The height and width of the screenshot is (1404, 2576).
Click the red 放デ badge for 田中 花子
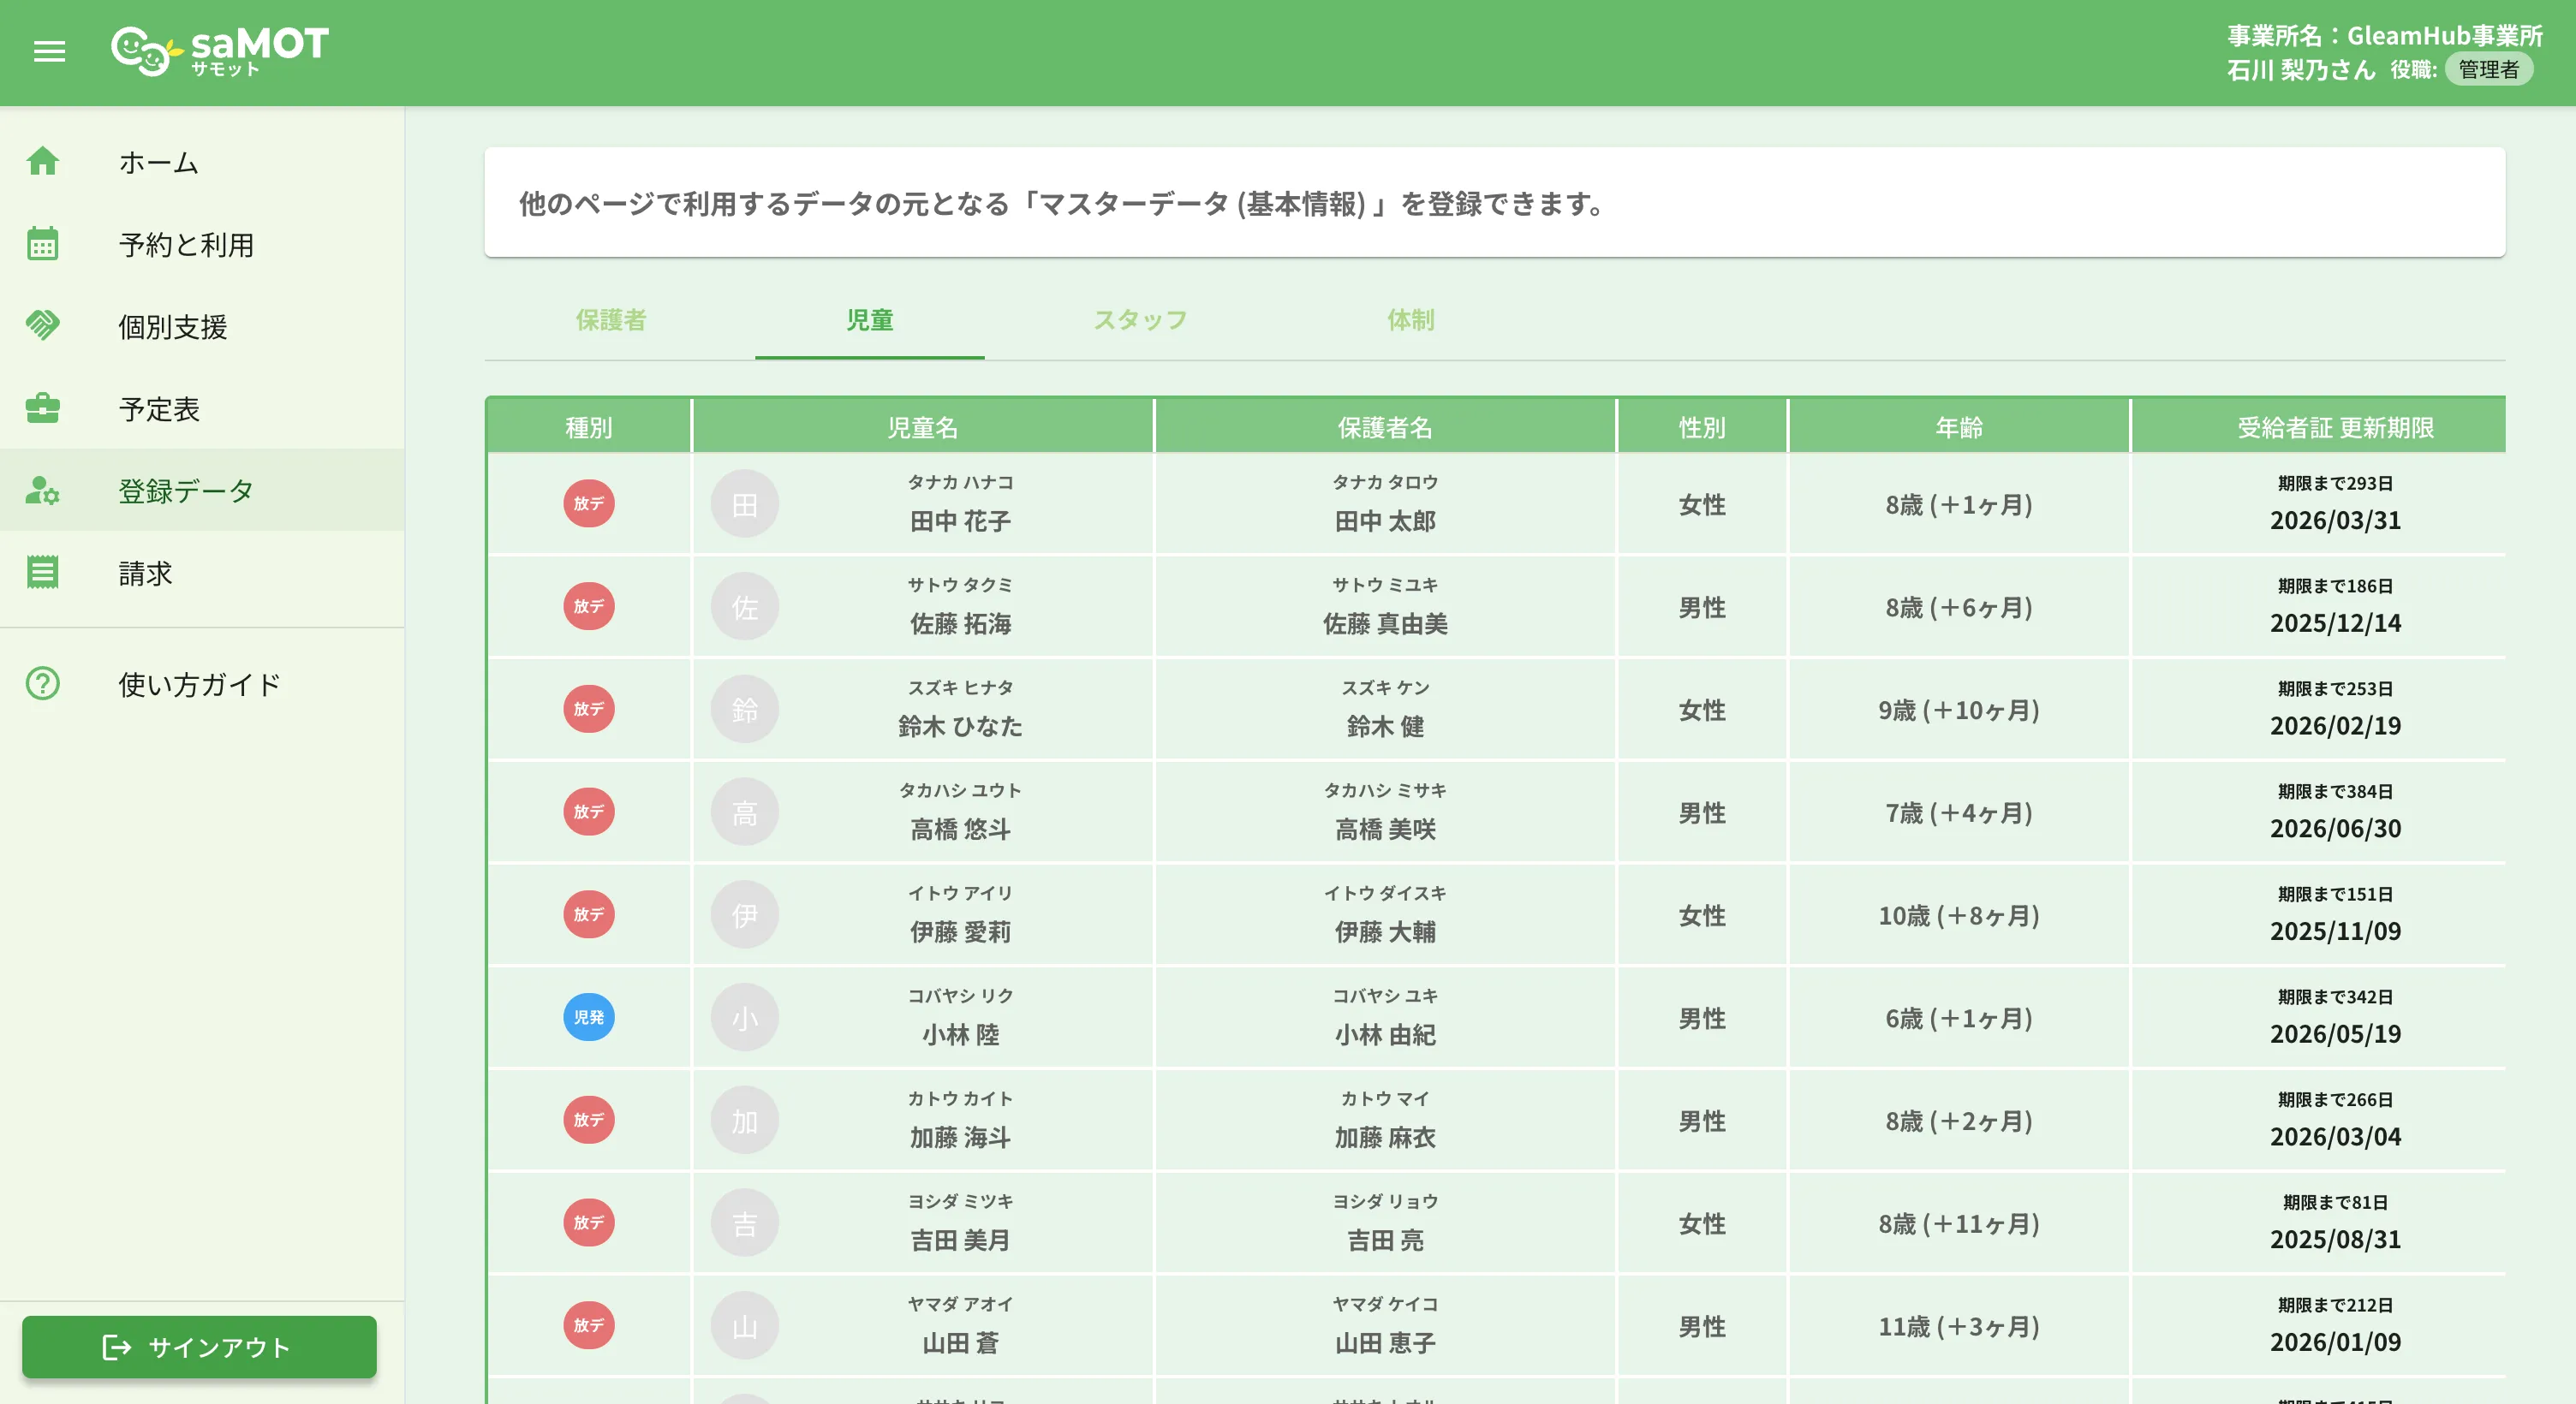[589, 505]
